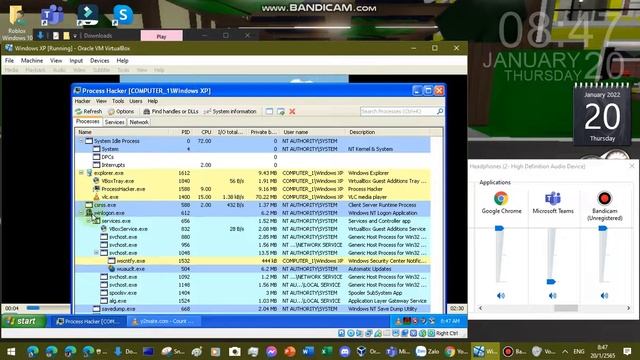Open Word from the Windows taskbar
This screenshot has height=360, width=640.
click(308, 351)
